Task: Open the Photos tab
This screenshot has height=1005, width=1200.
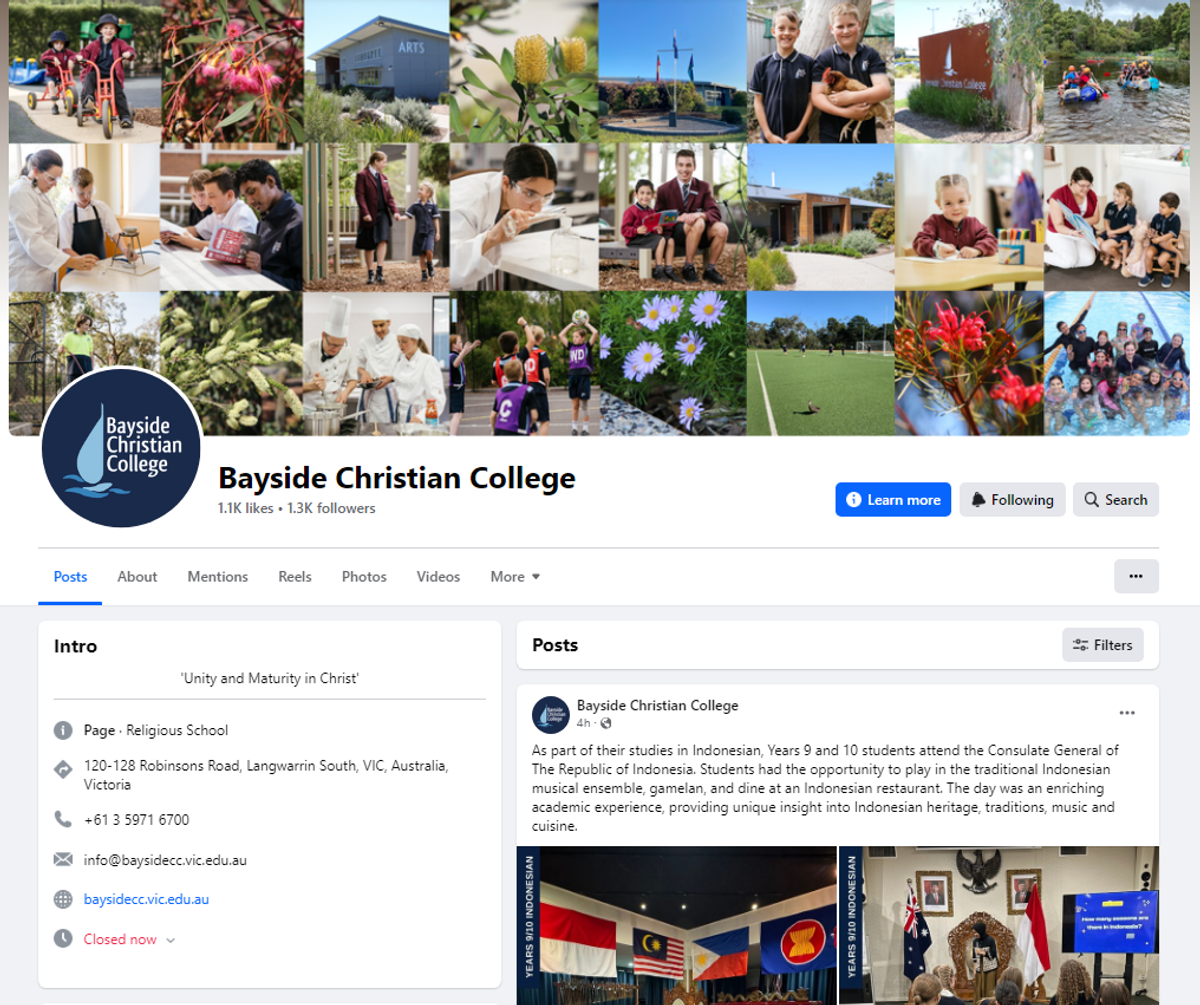Action: [364, 576]
